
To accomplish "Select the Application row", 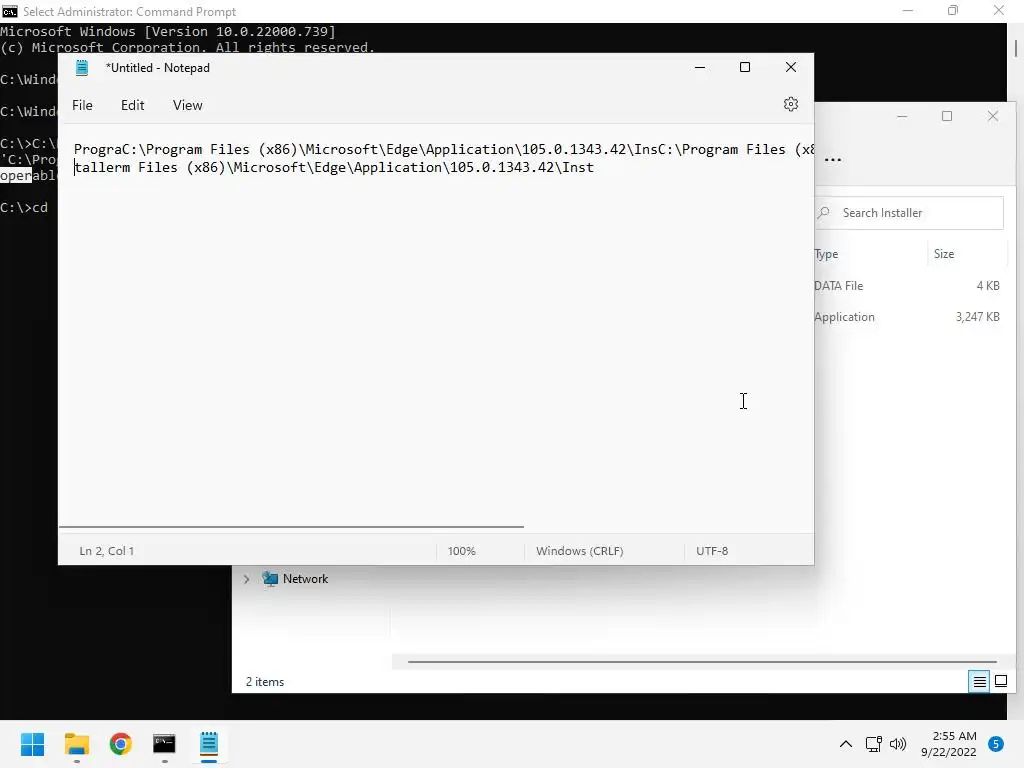I will tap(907, 317).
